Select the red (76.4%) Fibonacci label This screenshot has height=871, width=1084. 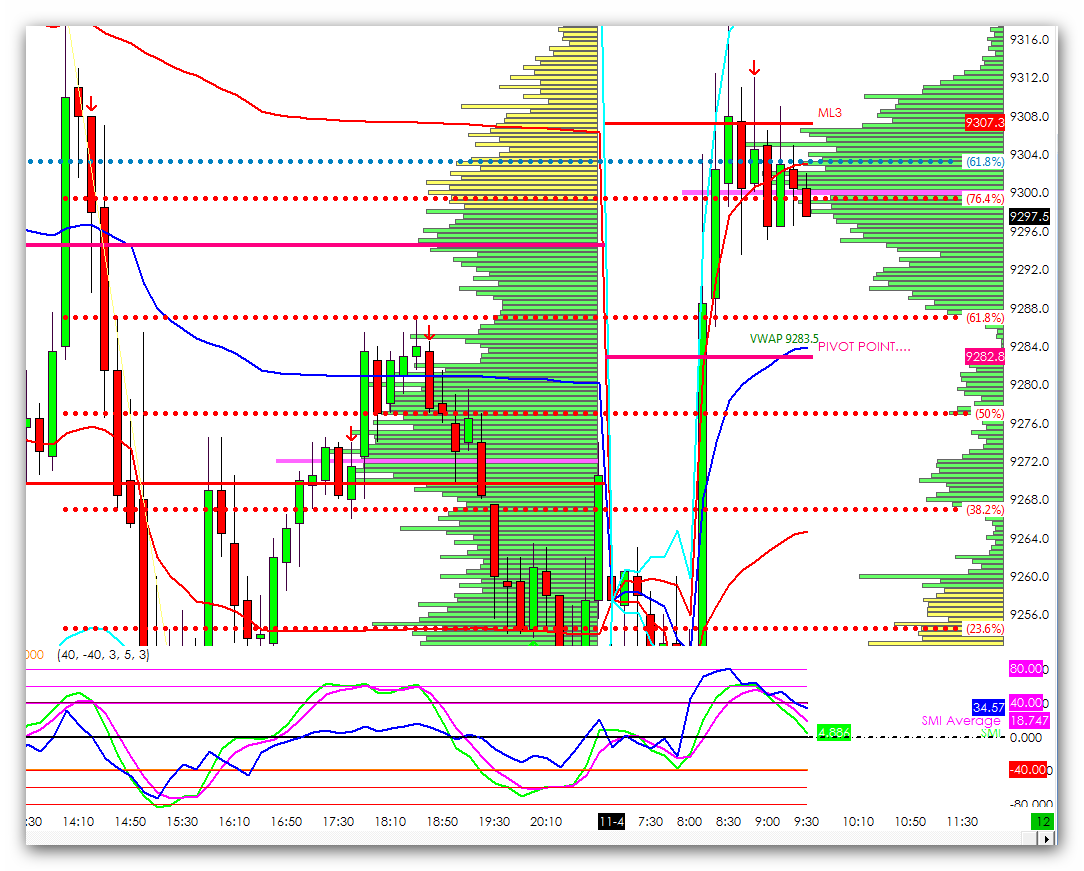click(x=984, y=199)
